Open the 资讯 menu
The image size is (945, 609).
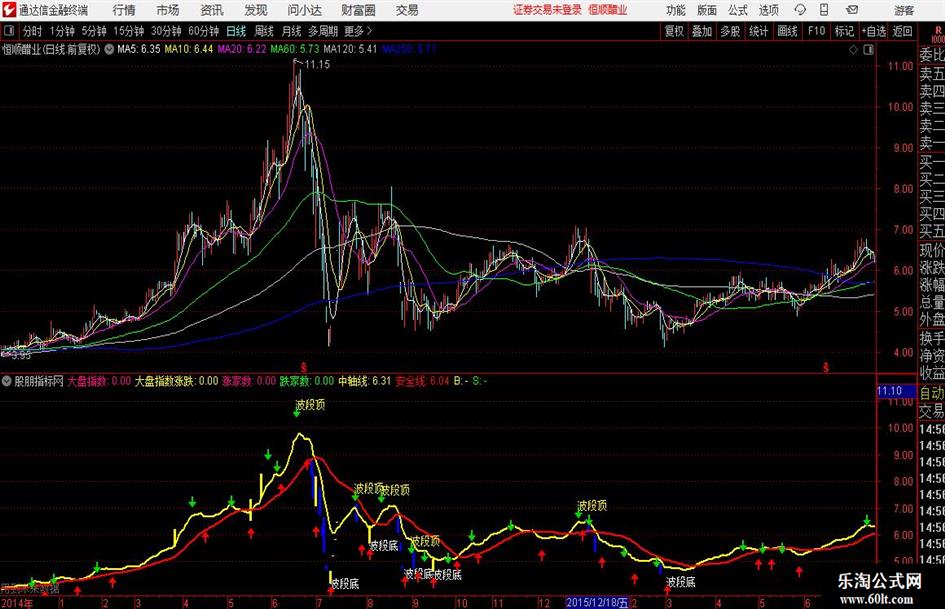212,10
